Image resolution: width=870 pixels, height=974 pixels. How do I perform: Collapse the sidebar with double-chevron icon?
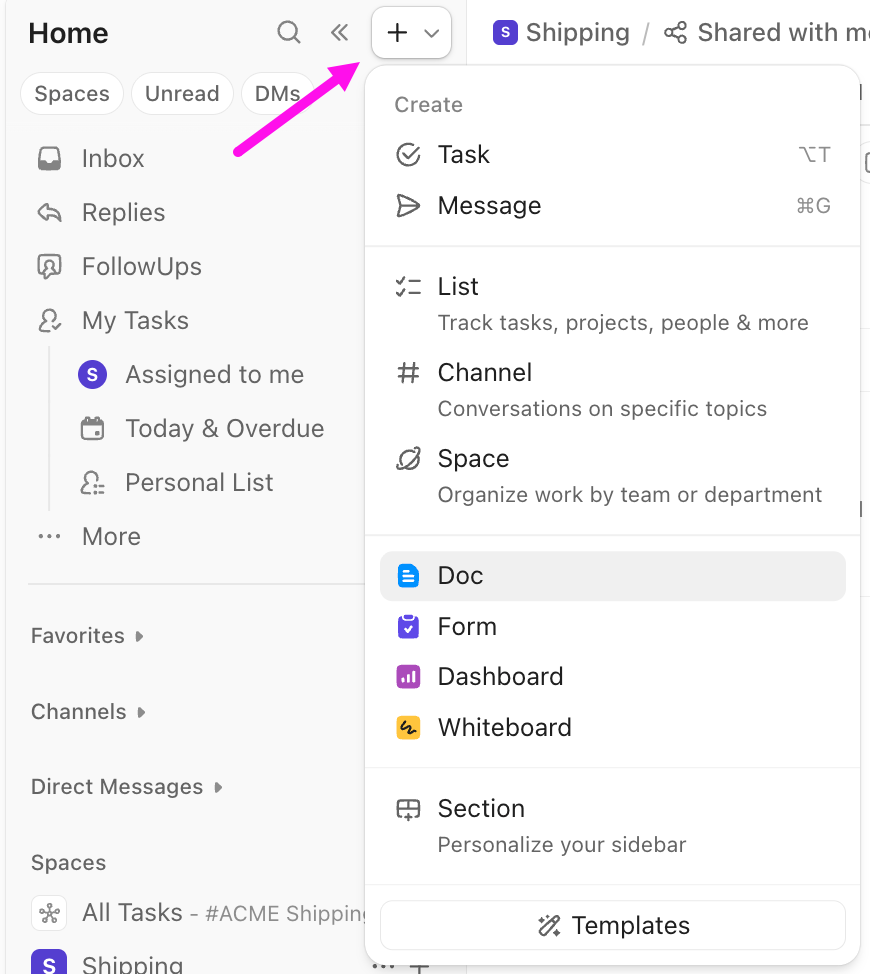(339, 32)
